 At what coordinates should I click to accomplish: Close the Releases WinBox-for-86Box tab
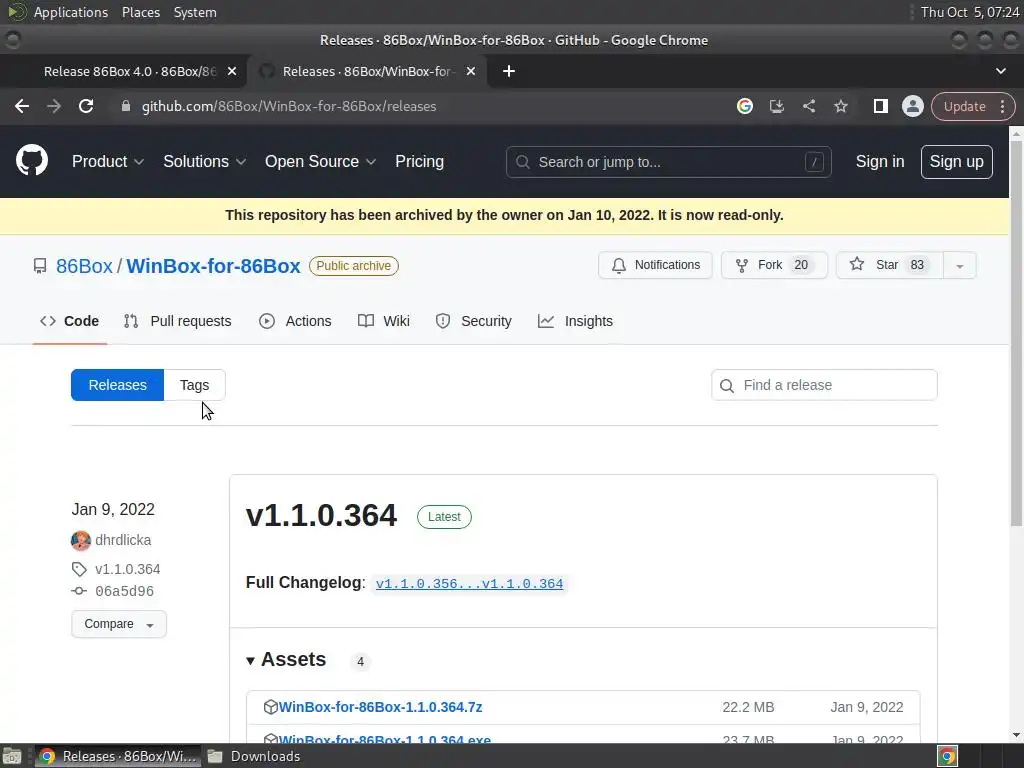coord(471,71)
